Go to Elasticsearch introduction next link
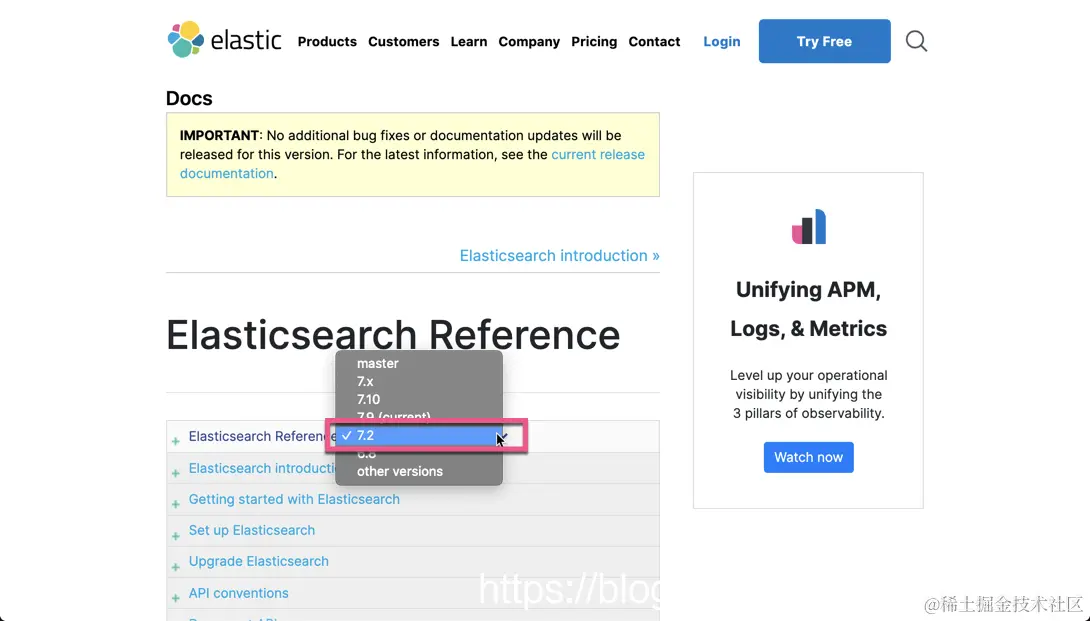This screenshot has width=1090, height=621. pyautogui.click(x=559, y=255)
